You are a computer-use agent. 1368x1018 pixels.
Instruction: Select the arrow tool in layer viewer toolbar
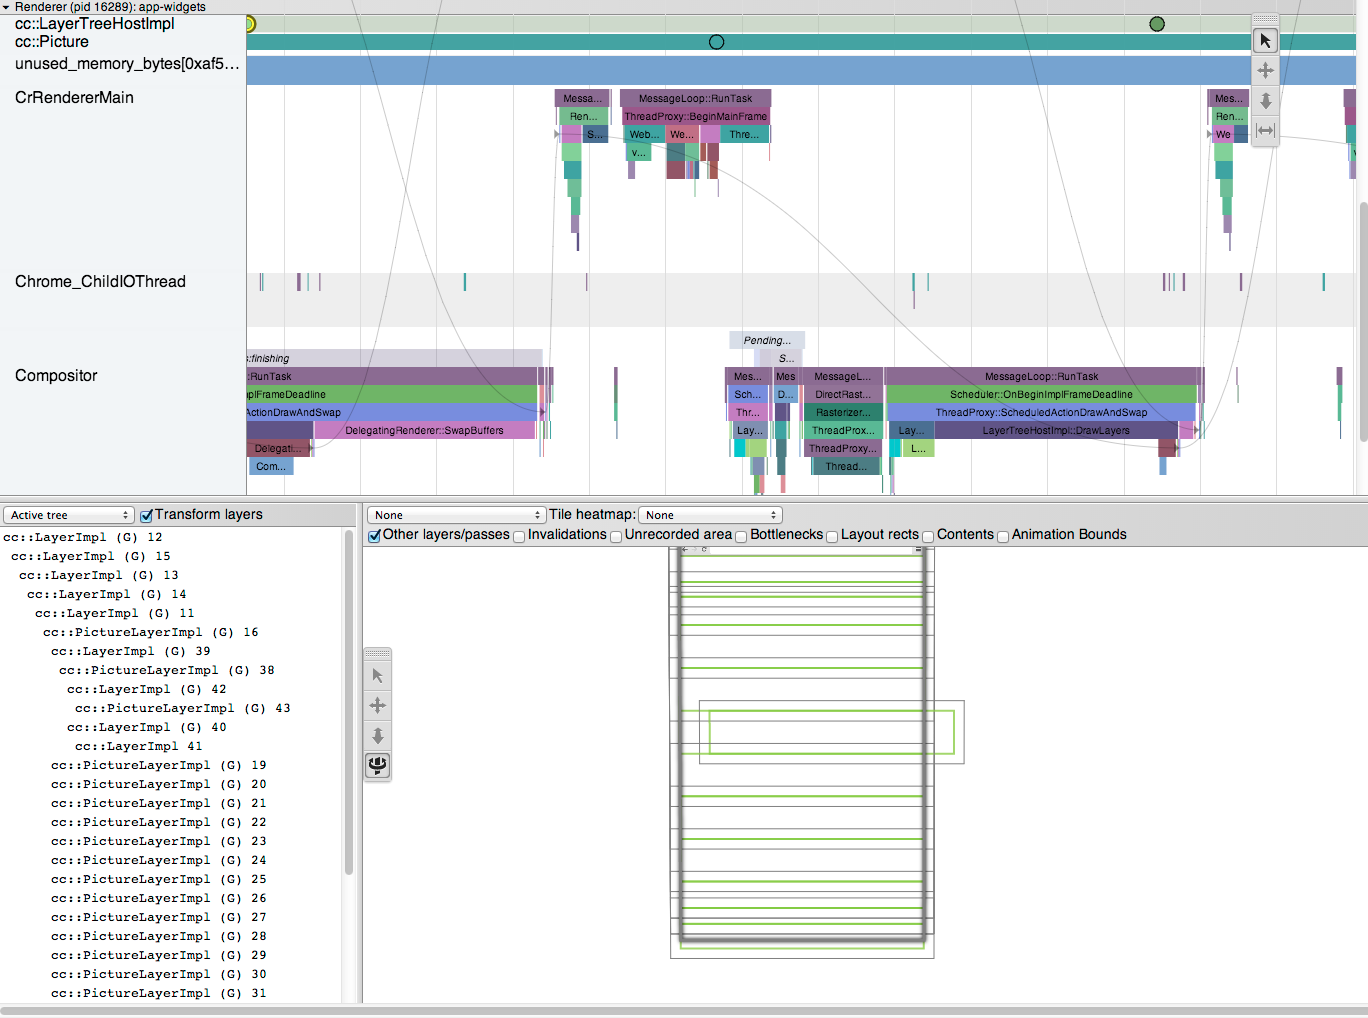(x=378, y=676)
